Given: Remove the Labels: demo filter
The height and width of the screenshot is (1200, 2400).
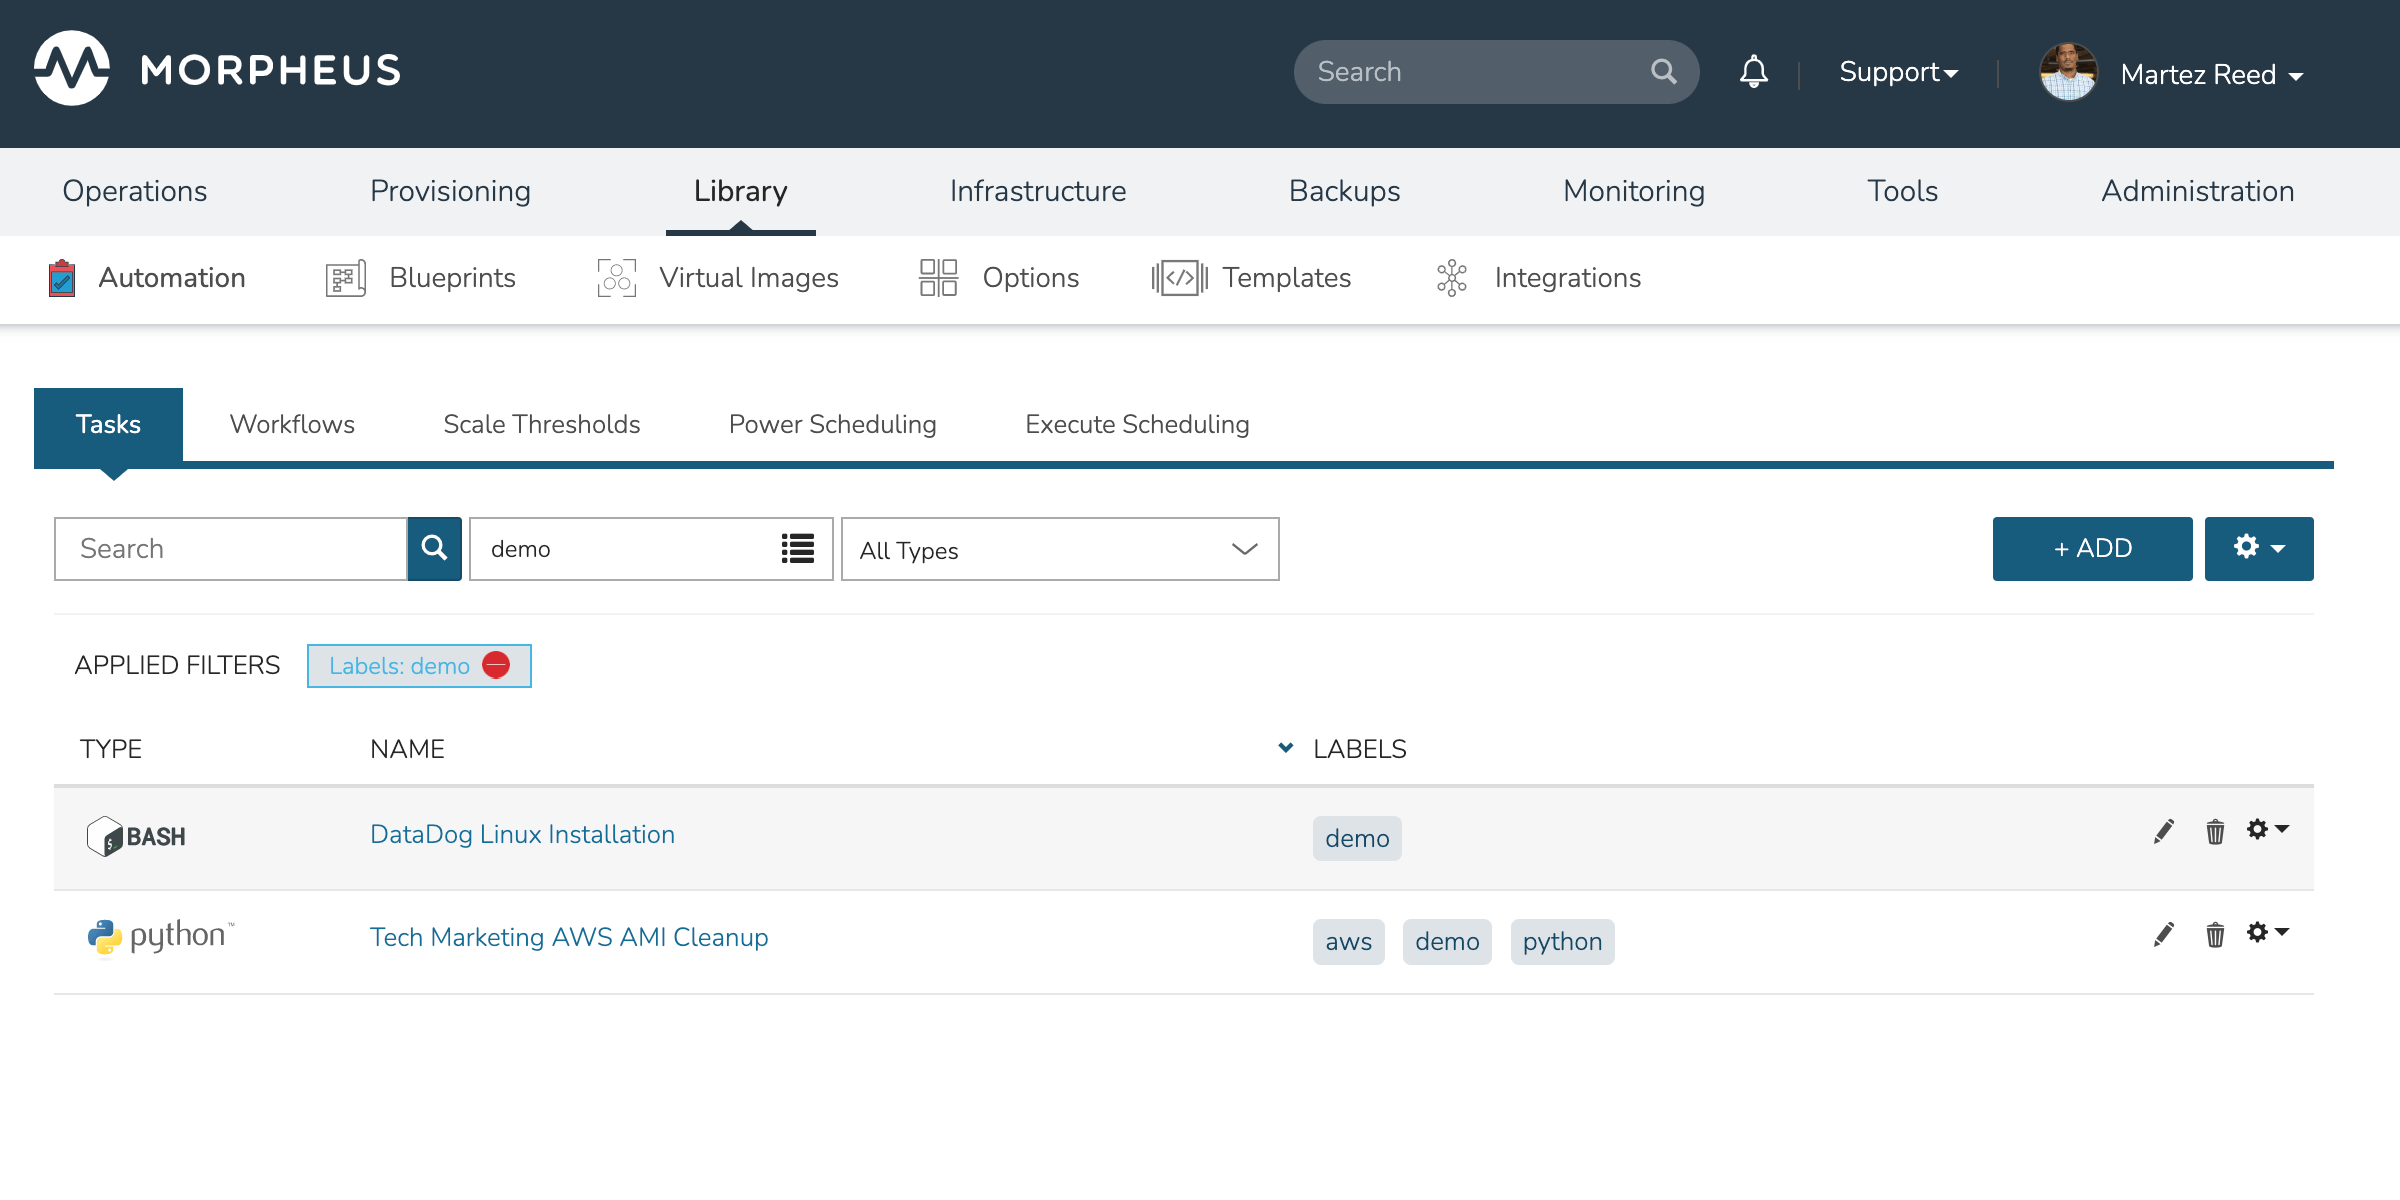Looking at the screenshot, I should pos(496,665).
